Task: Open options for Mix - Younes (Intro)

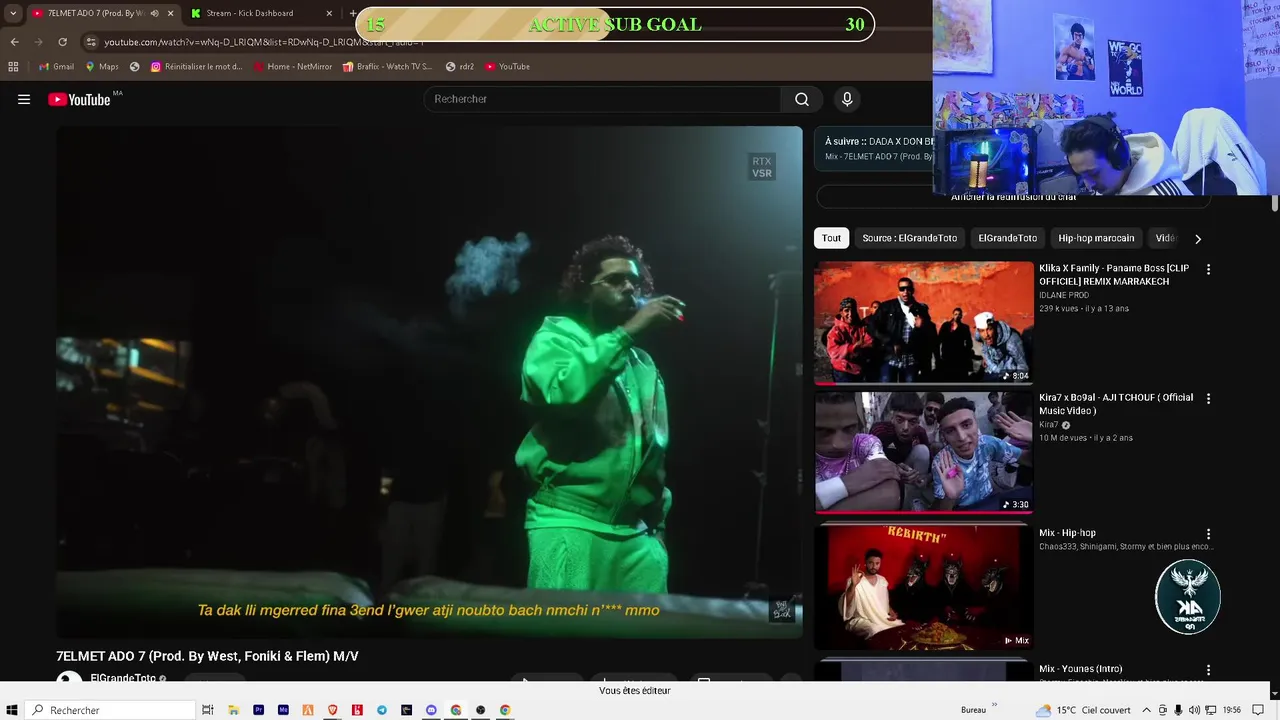Action: [1208, 670]
